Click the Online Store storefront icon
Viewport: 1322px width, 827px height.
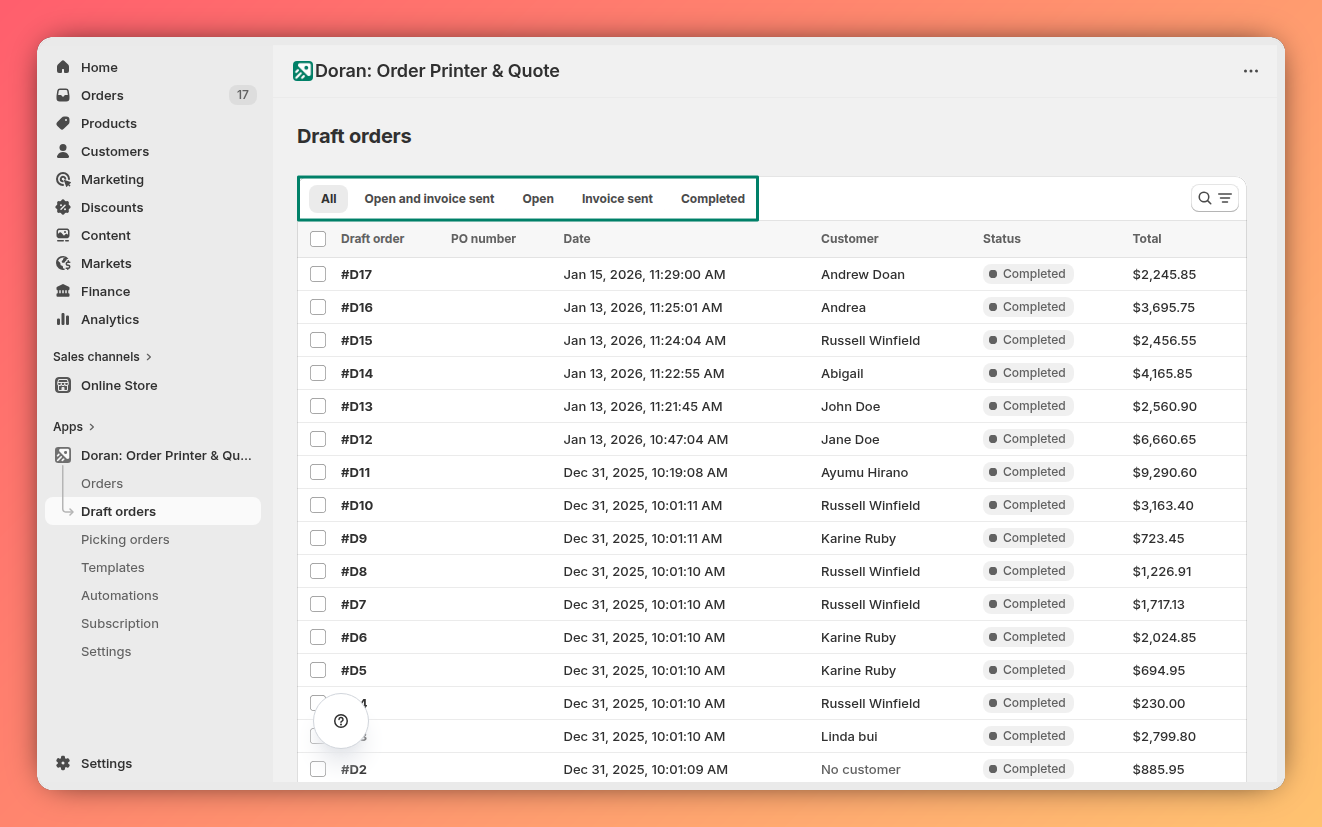click(x=63, y=385)
